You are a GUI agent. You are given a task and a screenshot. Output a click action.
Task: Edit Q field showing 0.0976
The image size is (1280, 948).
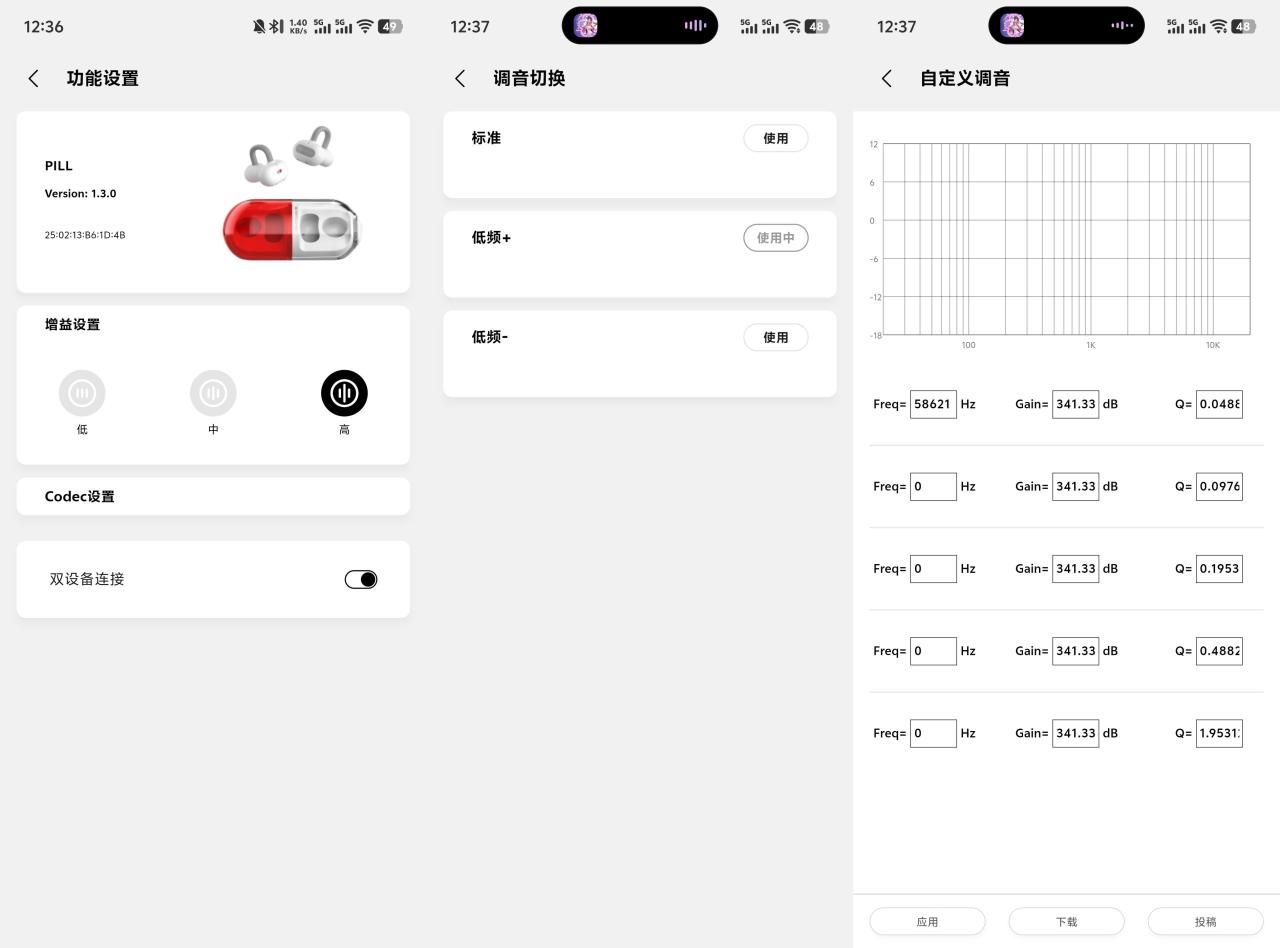coord(1219,486)
